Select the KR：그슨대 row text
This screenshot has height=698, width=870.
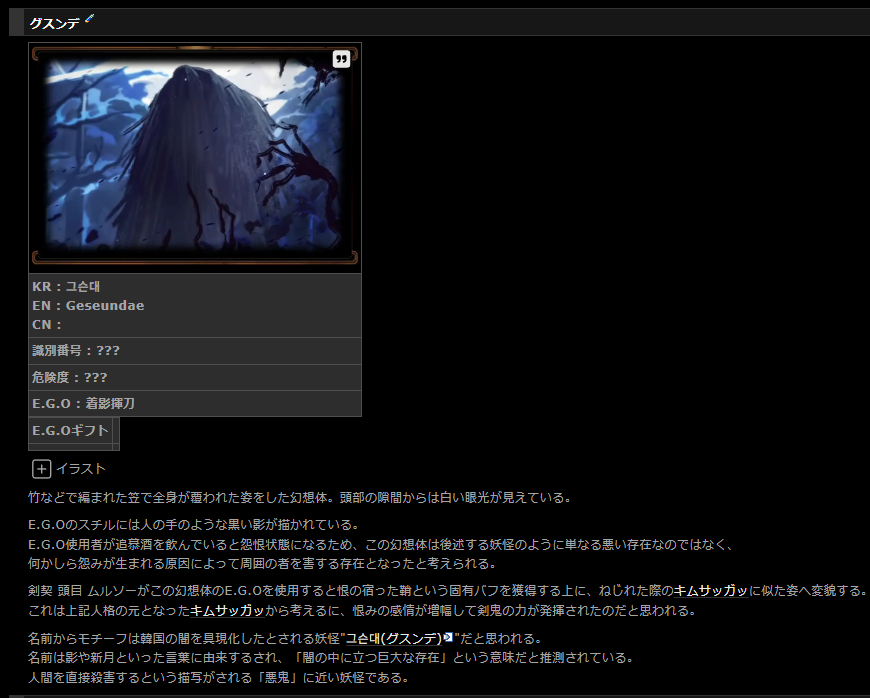(66, 287)
